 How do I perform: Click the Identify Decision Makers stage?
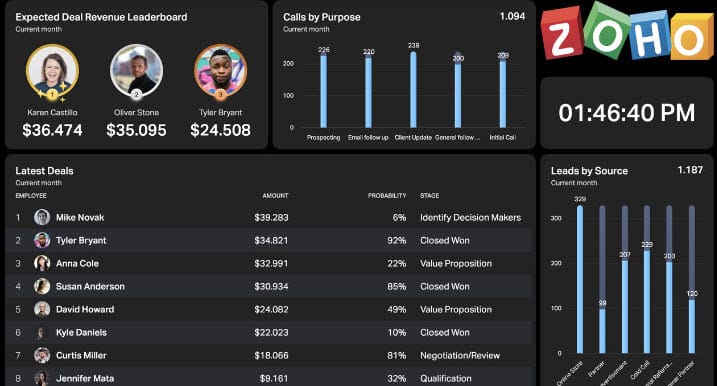471,218
